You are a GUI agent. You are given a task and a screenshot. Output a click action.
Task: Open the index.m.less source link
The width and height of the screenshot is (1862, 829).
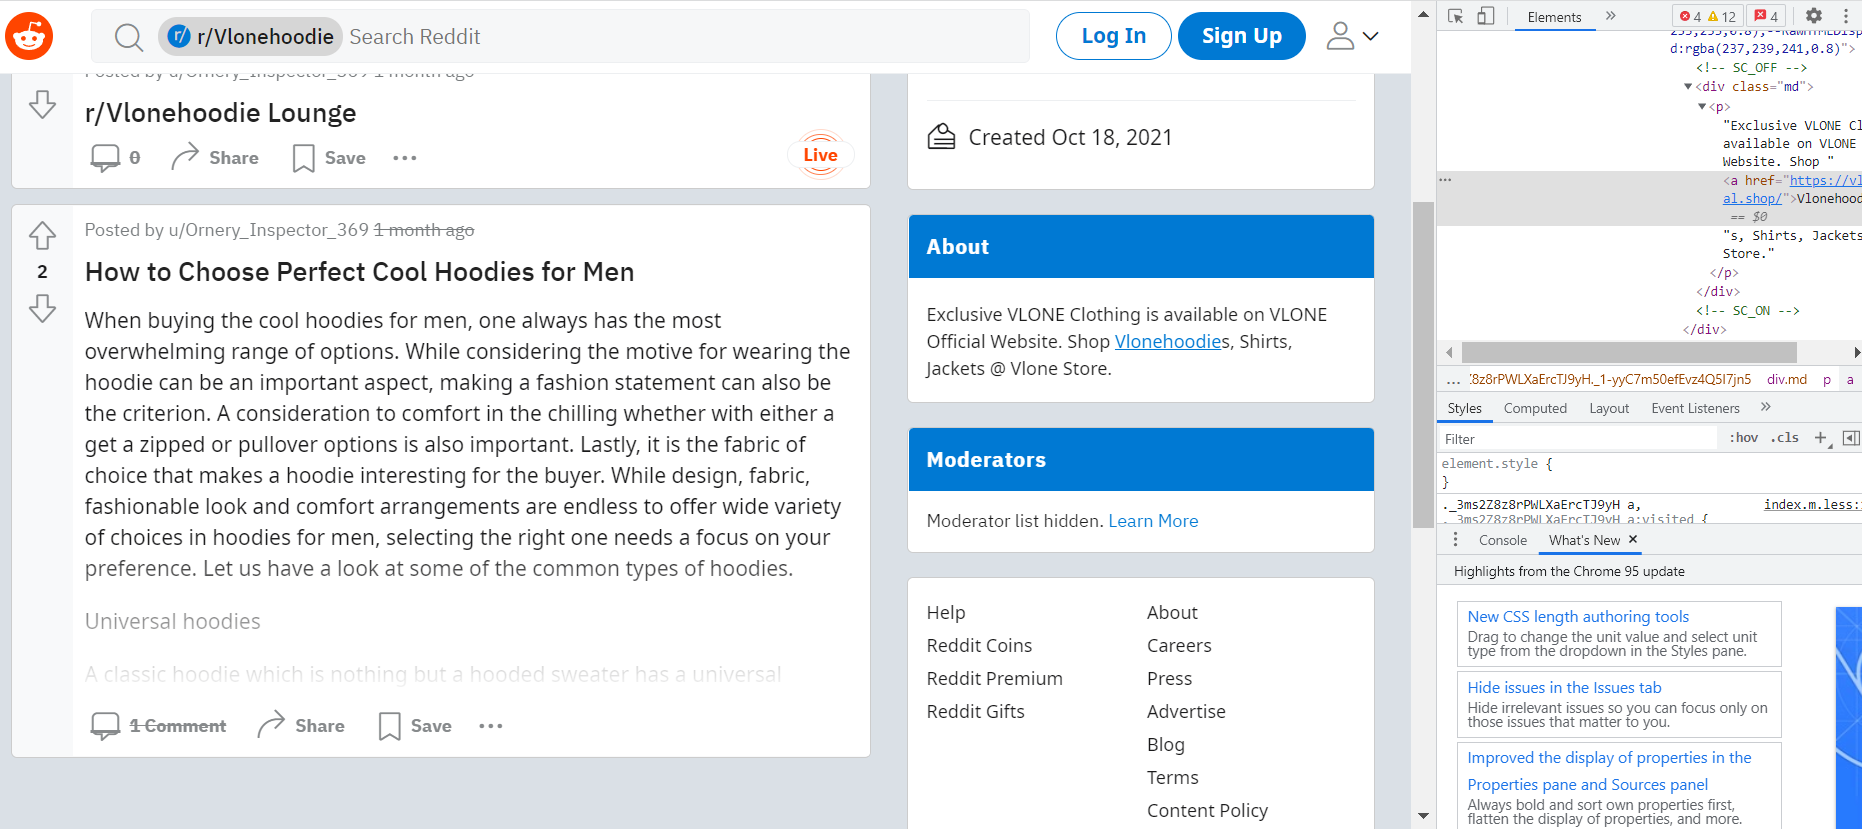click(1812, 504)
